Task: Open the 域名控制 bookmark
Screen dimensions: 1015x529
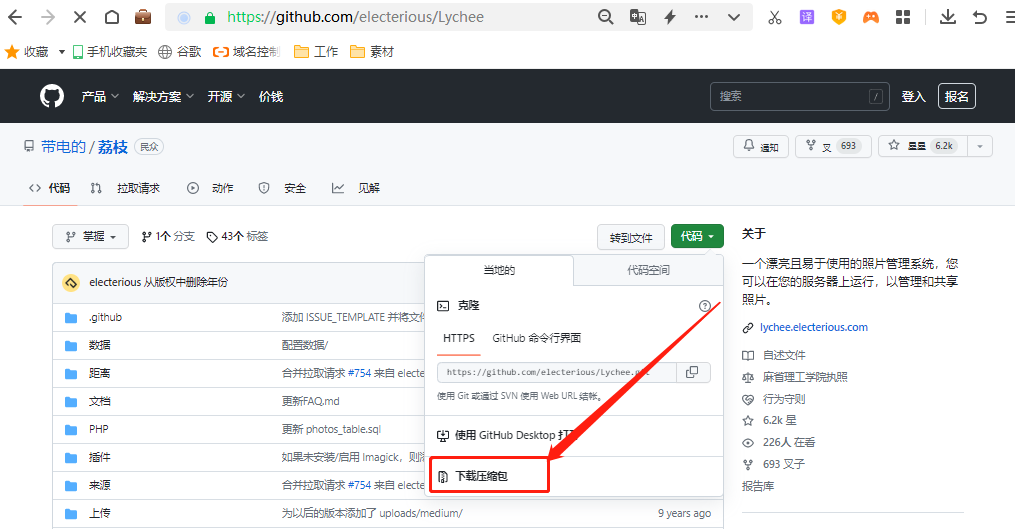Action: click(x=246, y=52)
